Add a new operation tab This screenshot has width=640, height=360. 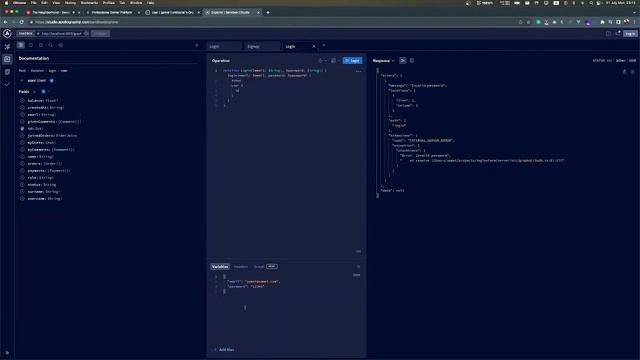tap(324, 45)
